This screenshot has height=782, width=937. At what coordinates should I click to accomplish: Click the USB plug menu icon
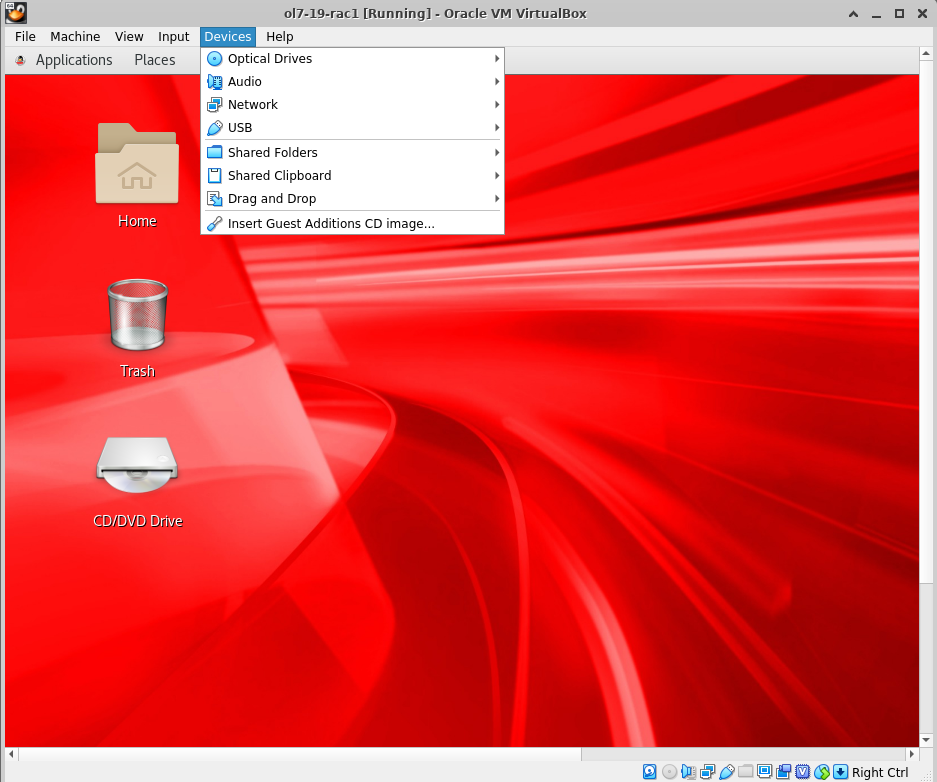pyautogui.click(x=214, y=127)
